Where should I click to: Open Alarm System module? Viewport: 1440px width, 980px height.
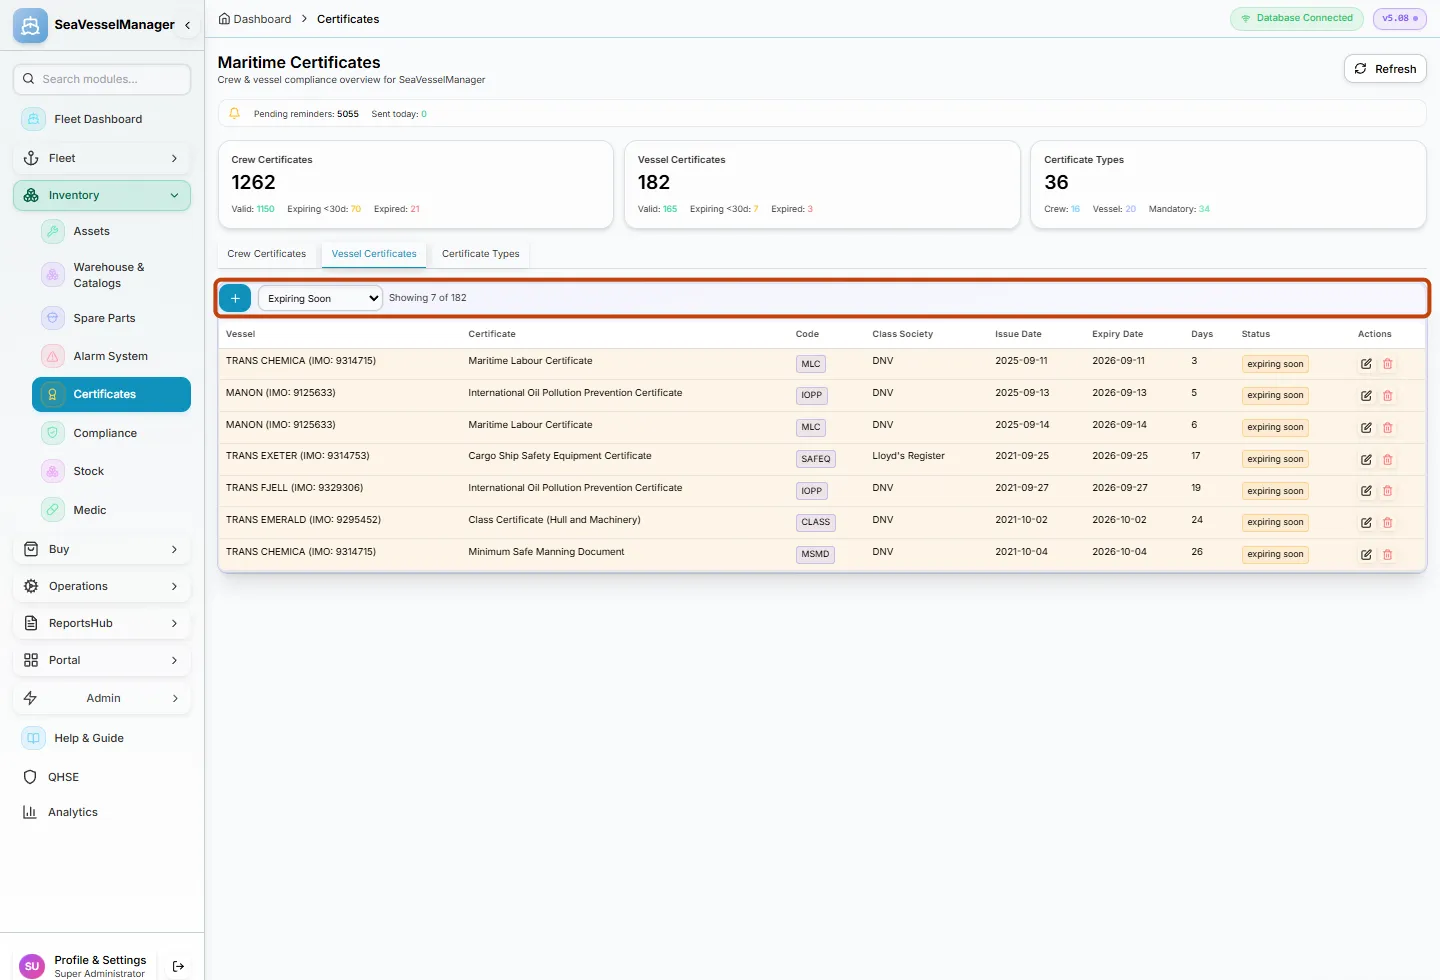(111, 356)
